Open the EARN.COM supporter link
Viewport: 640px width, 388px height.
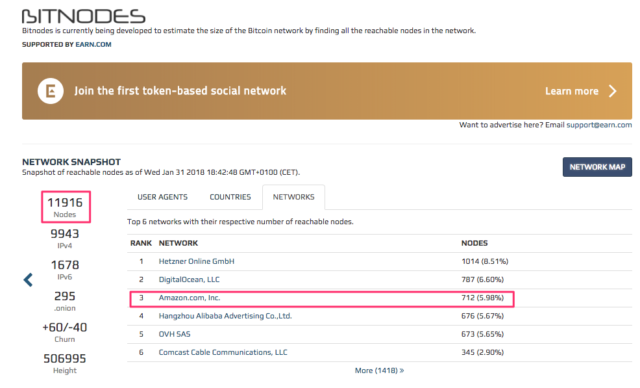point(93,44)
